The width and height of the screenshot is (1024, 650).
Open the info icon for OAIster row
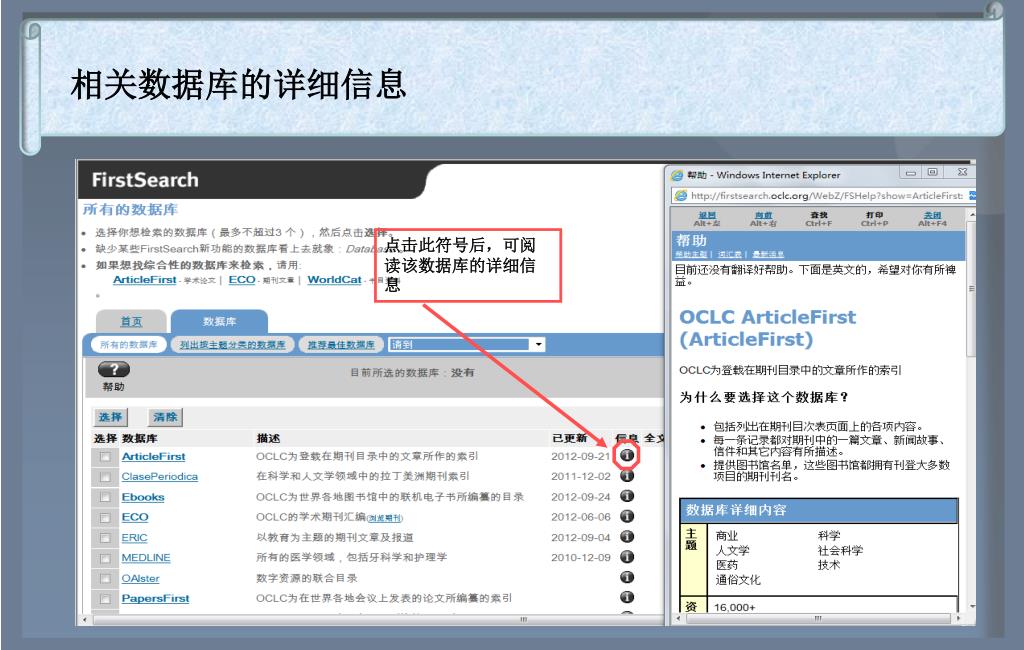coord(627,577)
